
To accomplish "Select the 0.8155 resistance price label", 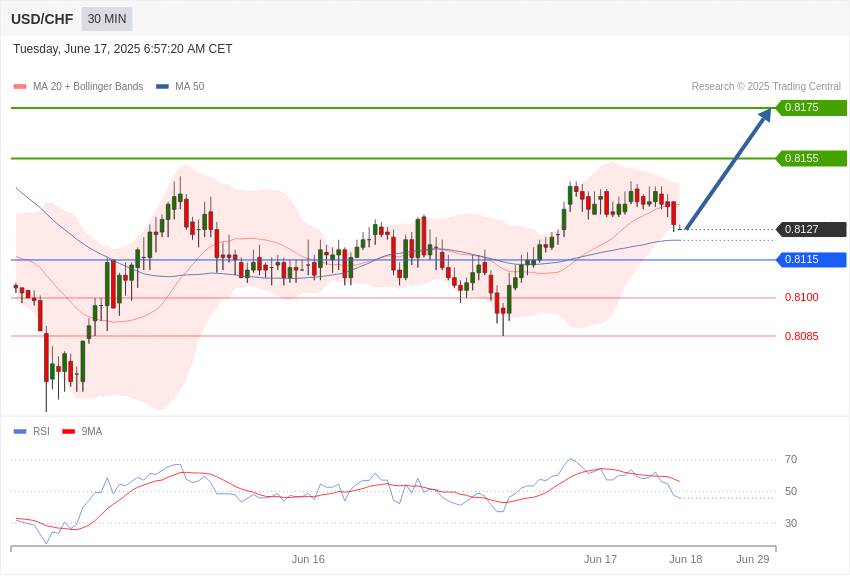I will coord(812,158).
